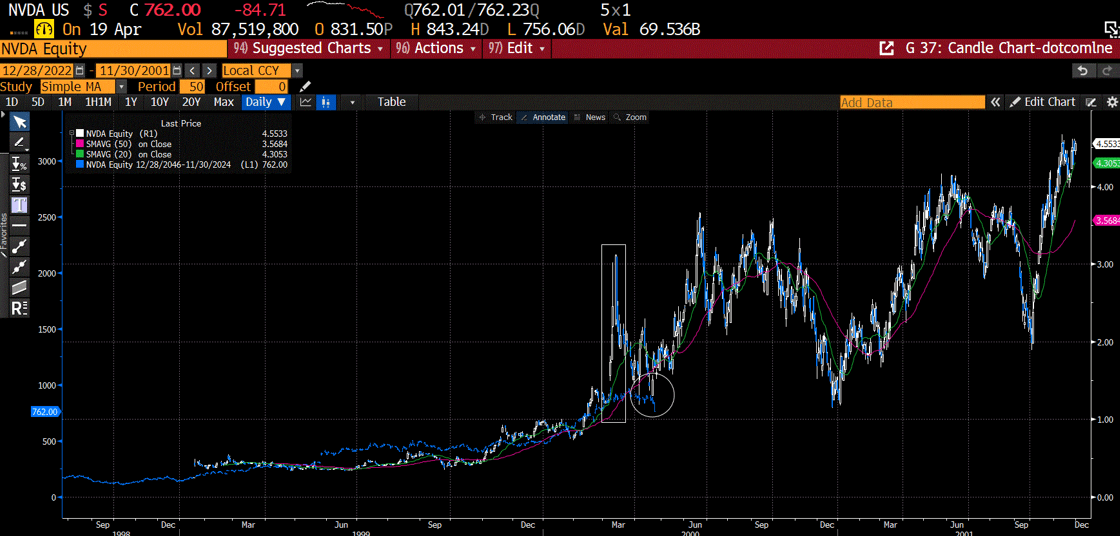Click magenta SMAVG (50) color swatch
The height and width of the screenshot is (536, 1120).
click(x=80, y=144)
